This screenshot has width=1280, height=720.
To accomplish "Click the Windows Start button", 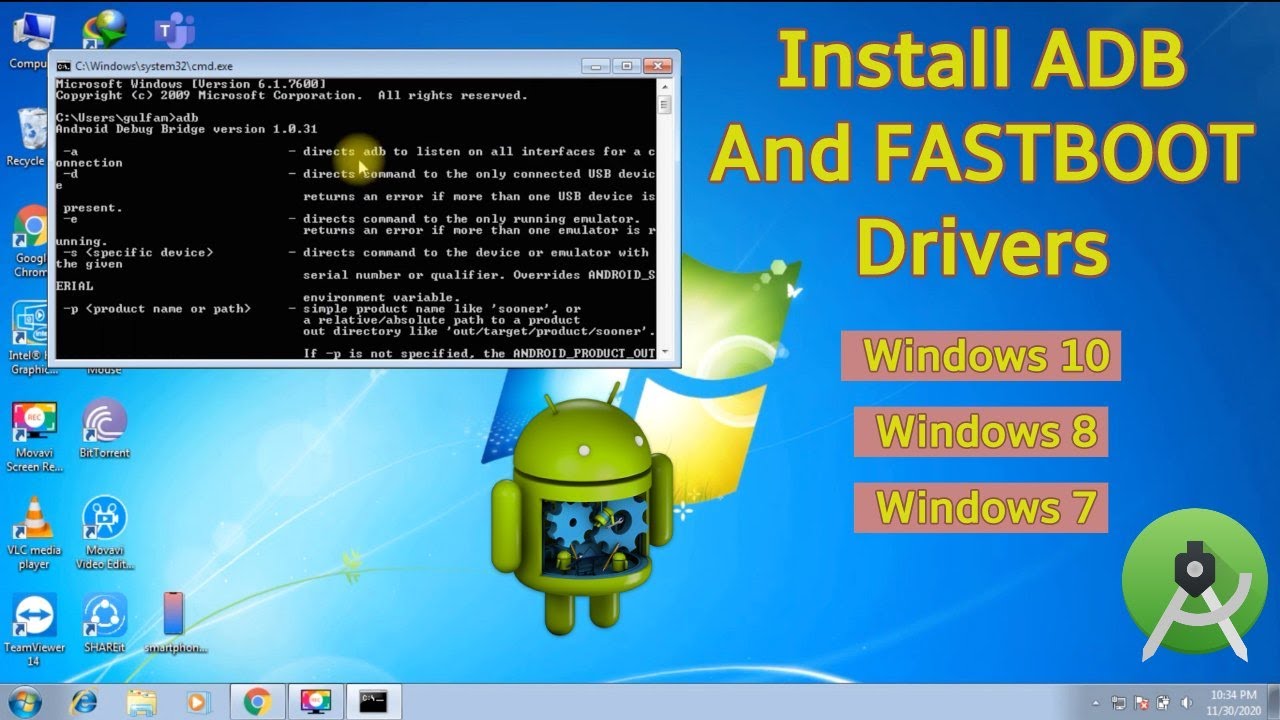I will (x=23, y=702).
